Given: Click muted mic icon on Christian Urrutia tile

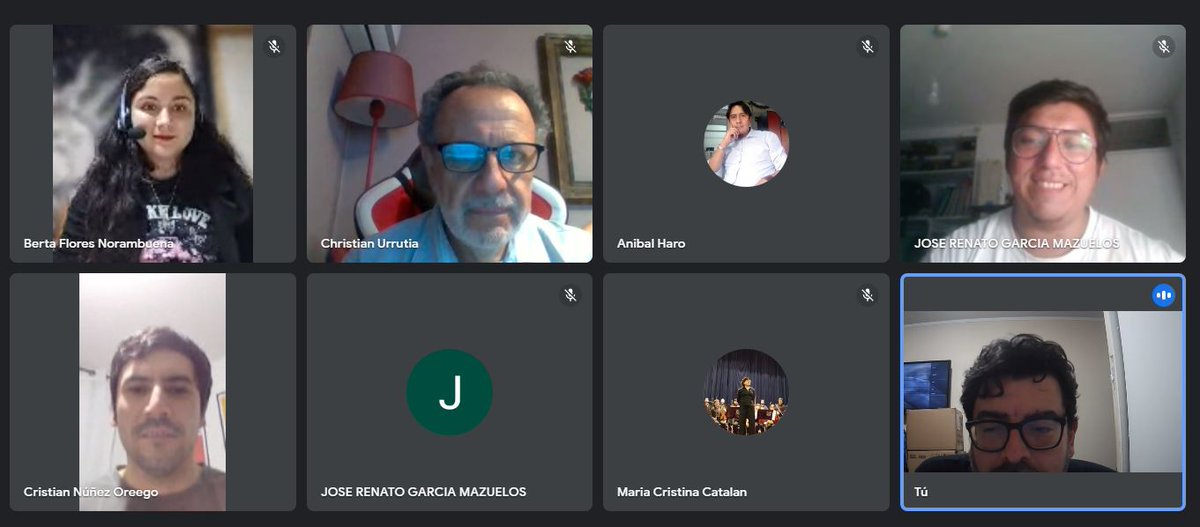Looking at the screenshot, I should point(571,47).
